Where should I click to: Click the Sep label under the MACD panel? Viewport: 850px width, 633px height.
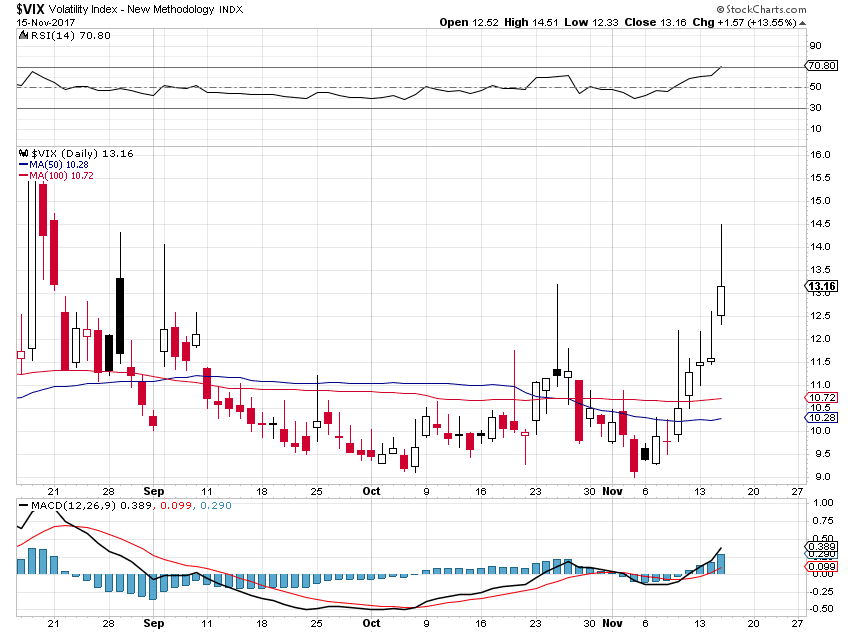(x=153, y=623)
